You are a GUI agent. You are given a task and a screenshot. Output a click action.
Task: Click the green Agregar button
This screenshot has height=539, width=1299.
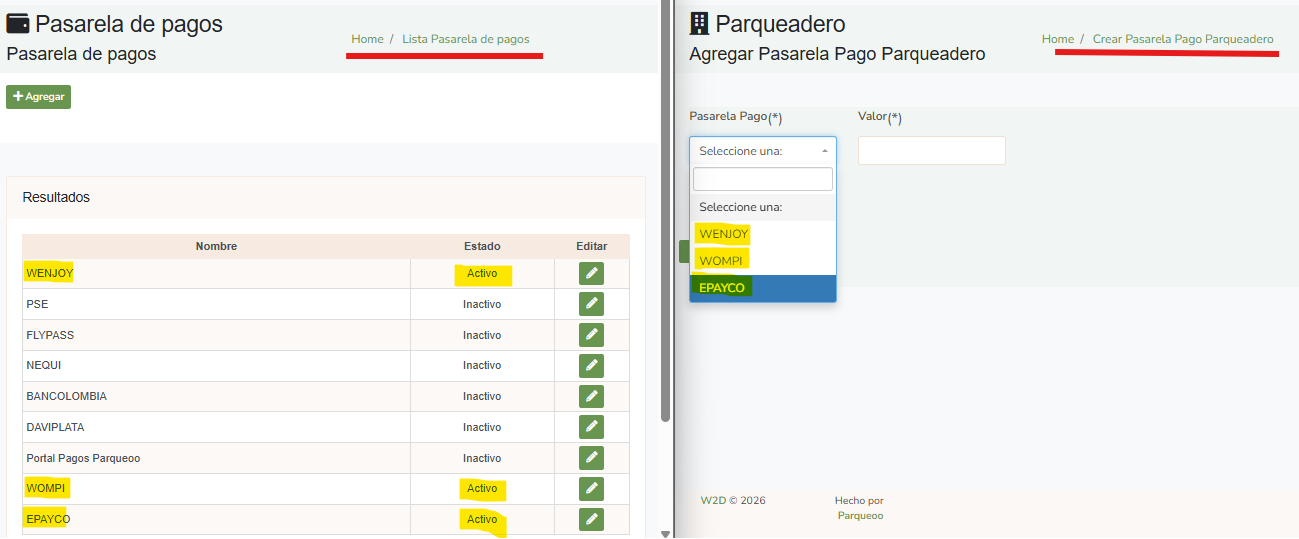click(38, 97)
